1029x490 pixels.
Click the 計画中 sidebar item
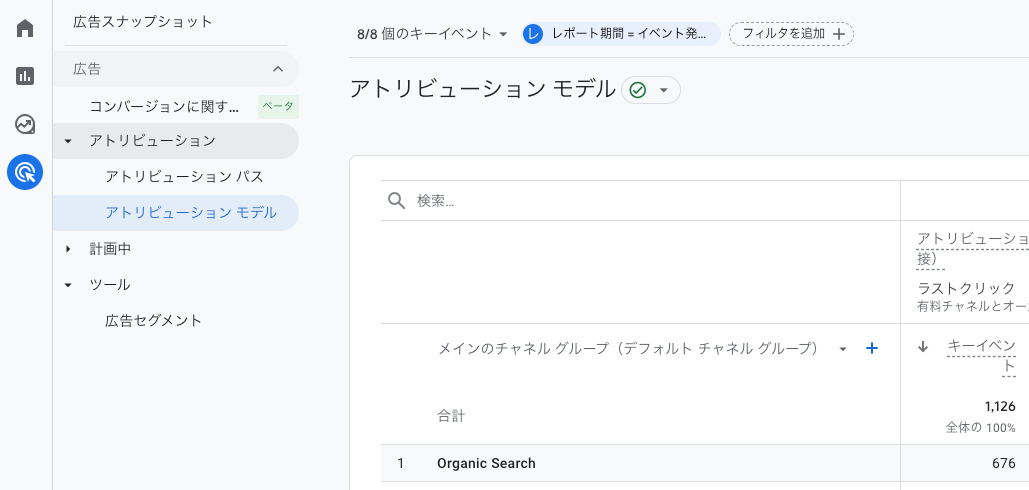[x=110, y=249]
